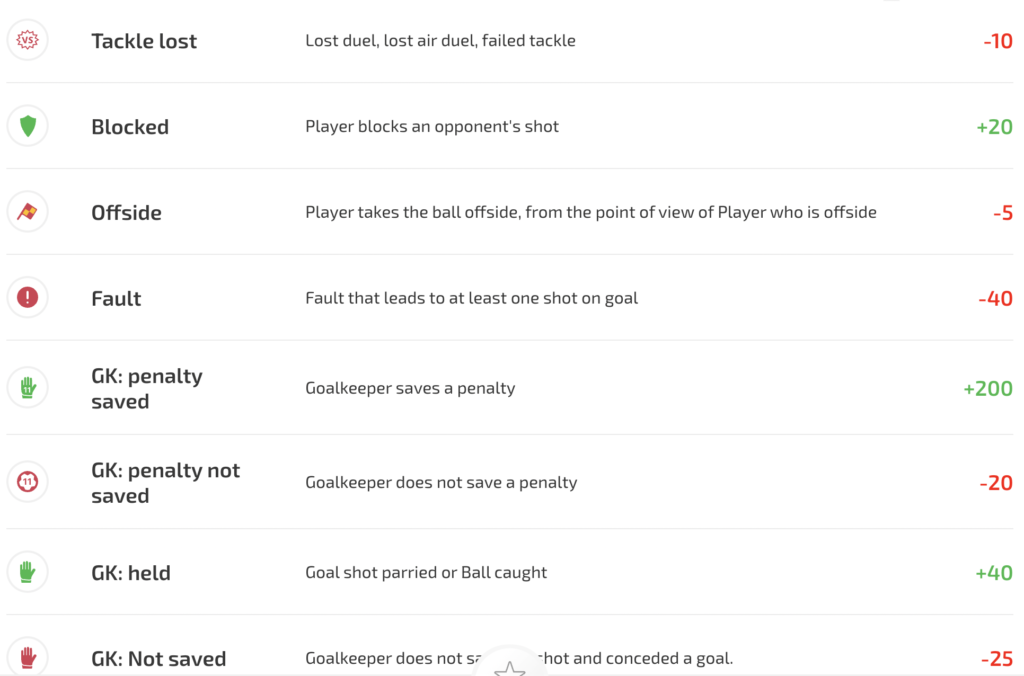Click the red GK Not saved glove icon
The height and width of the screenshot is (676, 1024).
(x=28, y=657)
